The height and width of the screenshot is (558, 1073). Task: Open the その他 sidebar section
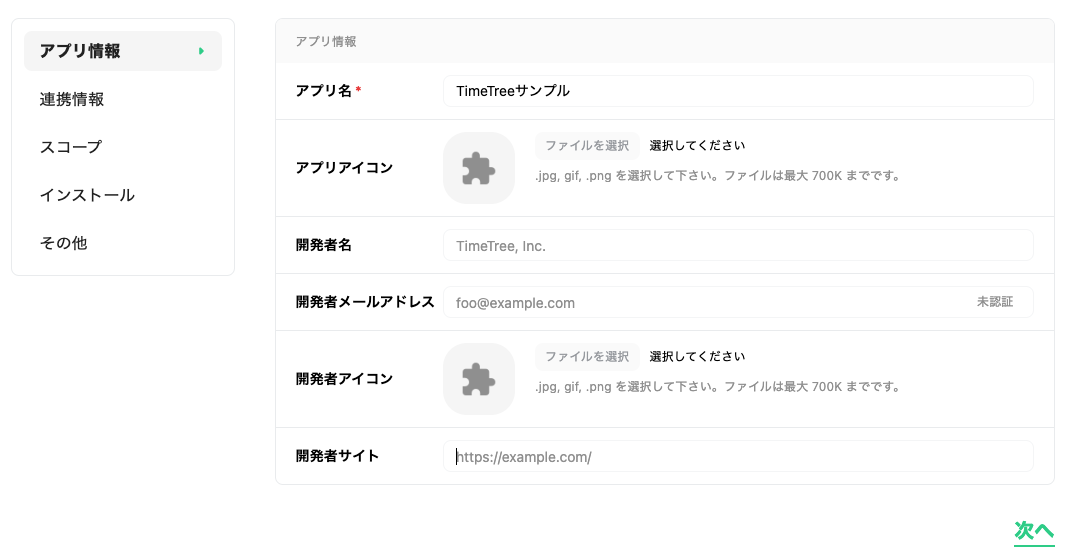click(x=64, y=243)
